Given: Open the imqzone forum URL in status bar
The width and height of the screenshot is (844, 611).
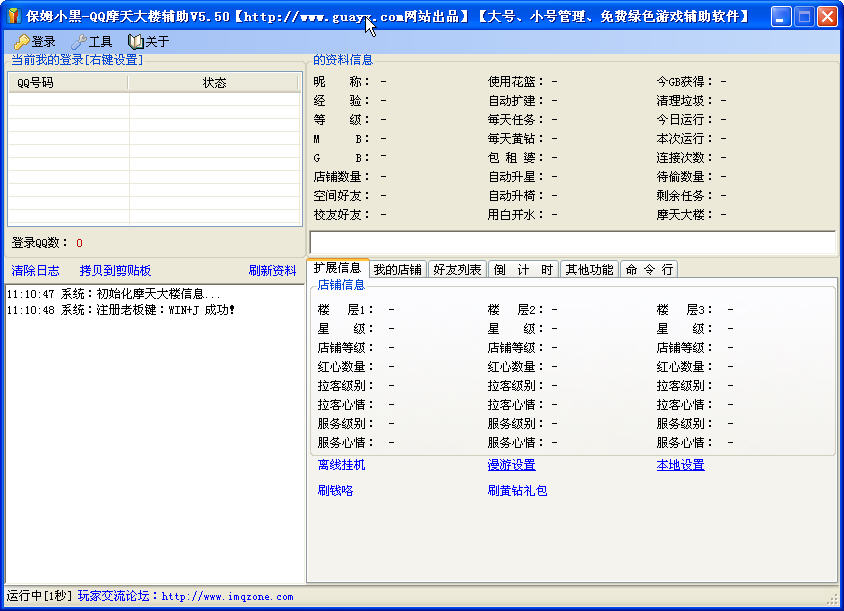Looking at the screenshot, I should pos(227,596).
